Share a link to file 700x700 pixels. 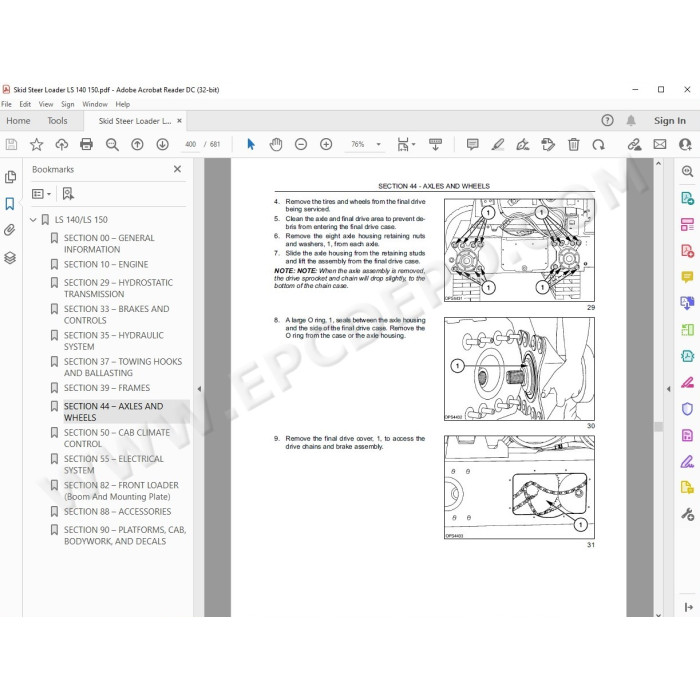click(x=634, y=144)
